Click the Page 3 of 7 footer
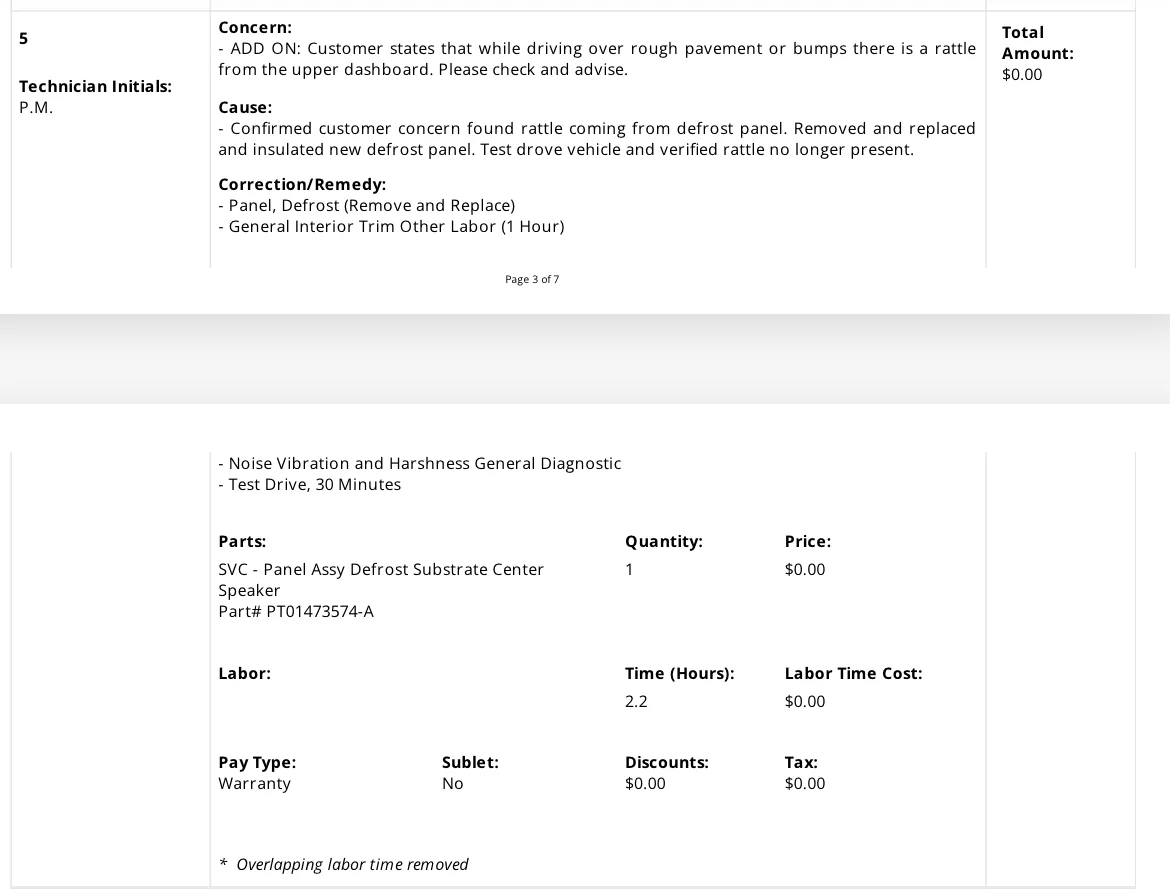Screen dimensions: 1170x889 [532, 279]
